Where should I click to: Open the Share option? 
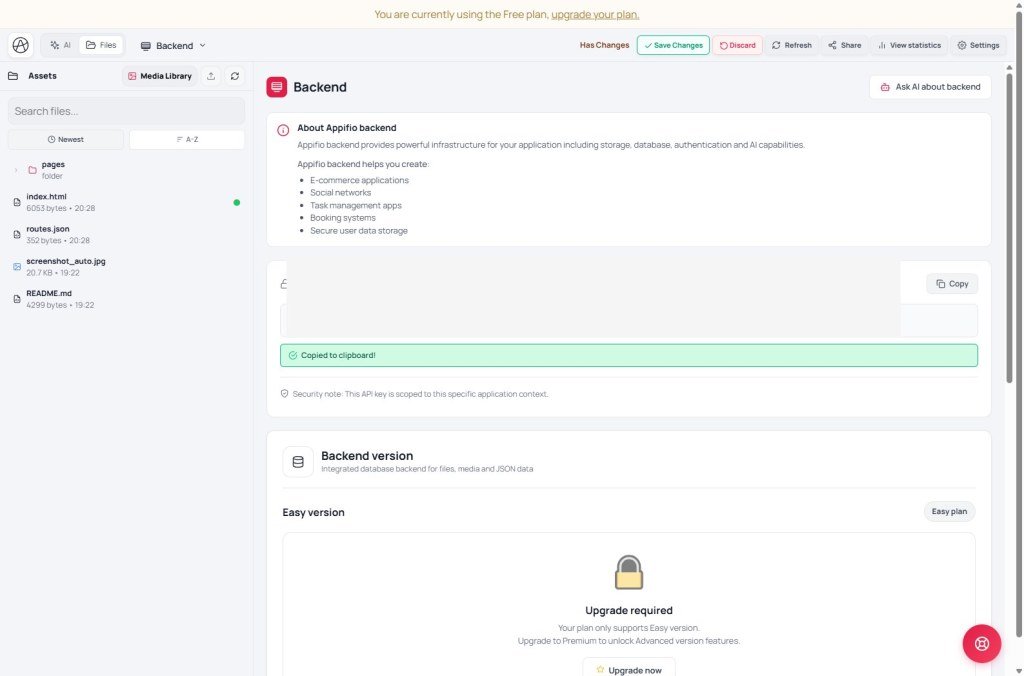point(844,45)
